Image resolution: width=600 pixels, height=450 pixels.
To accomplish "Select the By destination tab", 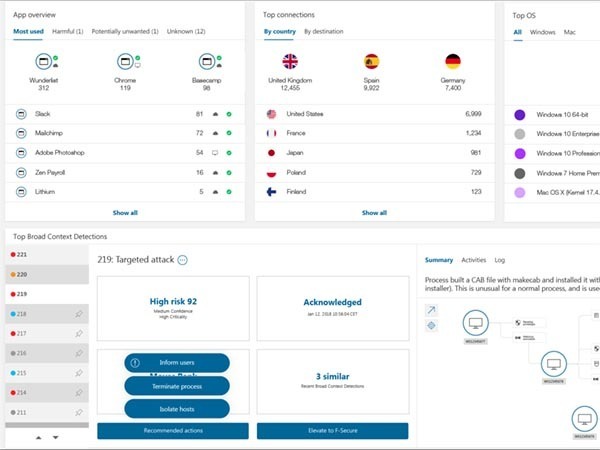I will [x=324, y=31].
